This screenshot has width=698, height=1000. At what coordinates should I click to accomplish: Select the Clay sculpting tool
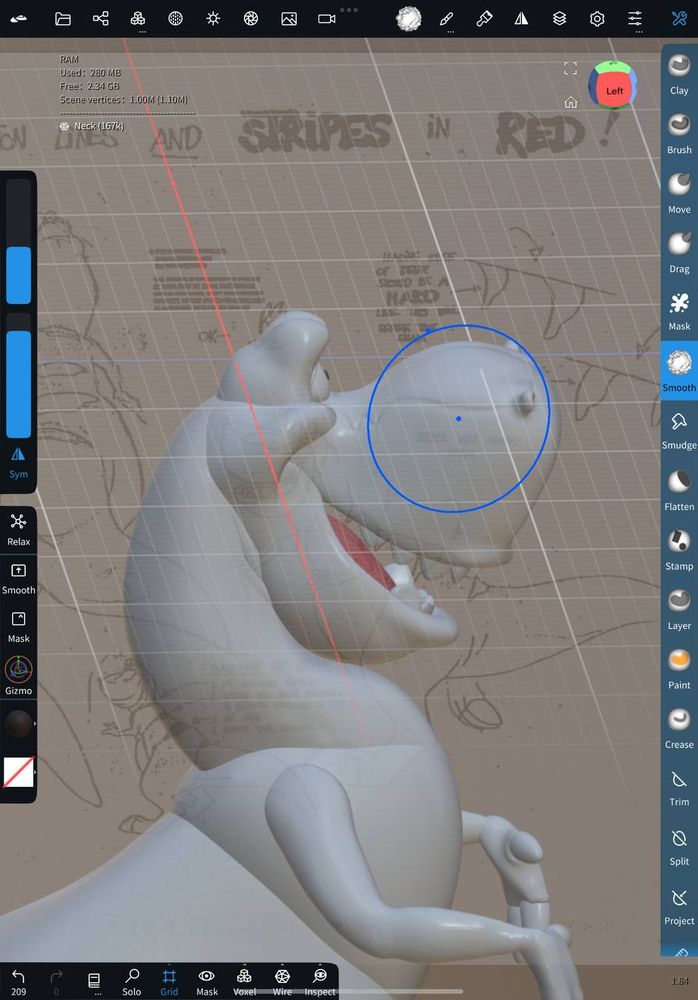(x=679, y=75)
